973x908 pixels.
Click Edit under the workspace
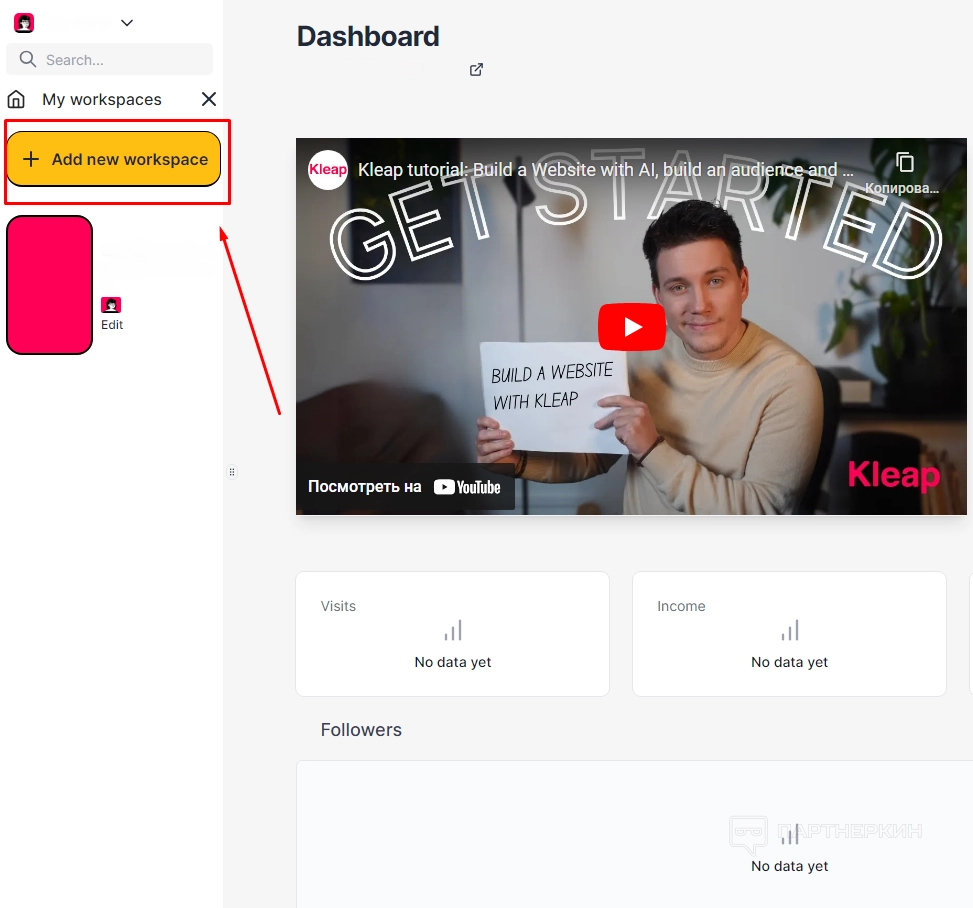point(112,325)
